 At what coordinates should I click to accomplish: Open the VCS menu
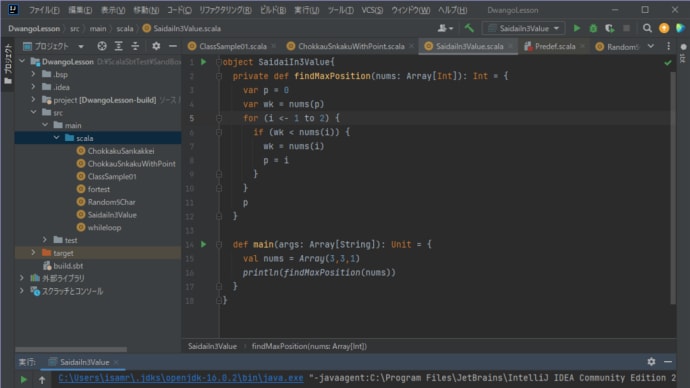click(x=372, y=10)
